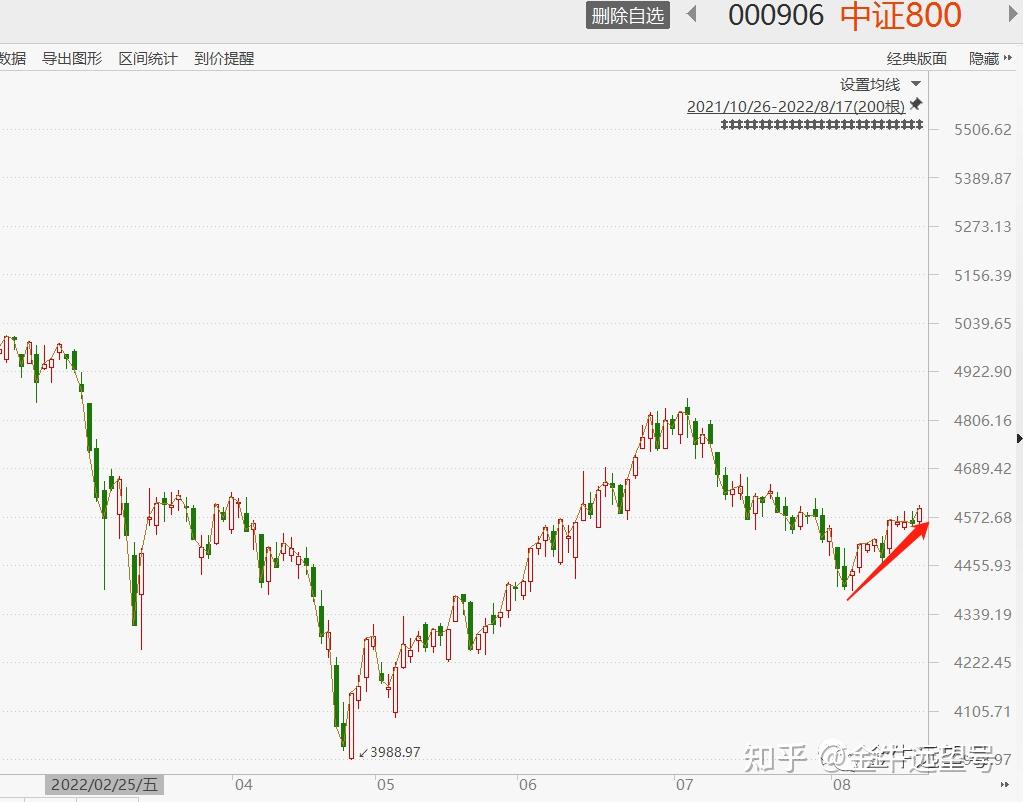This screenshot has width=1023, height=802.
Task: Click the small black arrow on right axis
Action: pos(1019,439)
